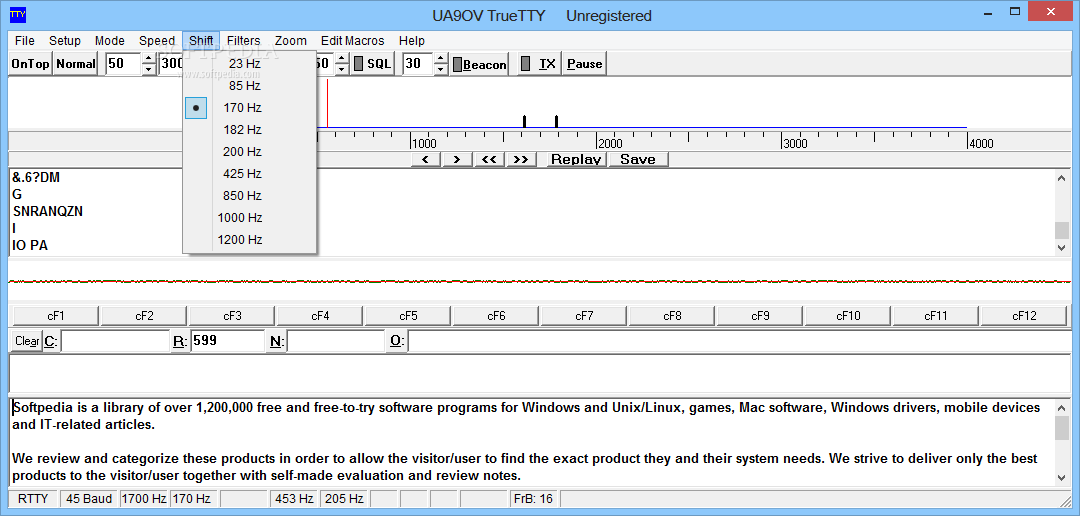This screenshot has width=1080, height=516.
Task: Trigger macro button cF9
Action: click(760, 316)
